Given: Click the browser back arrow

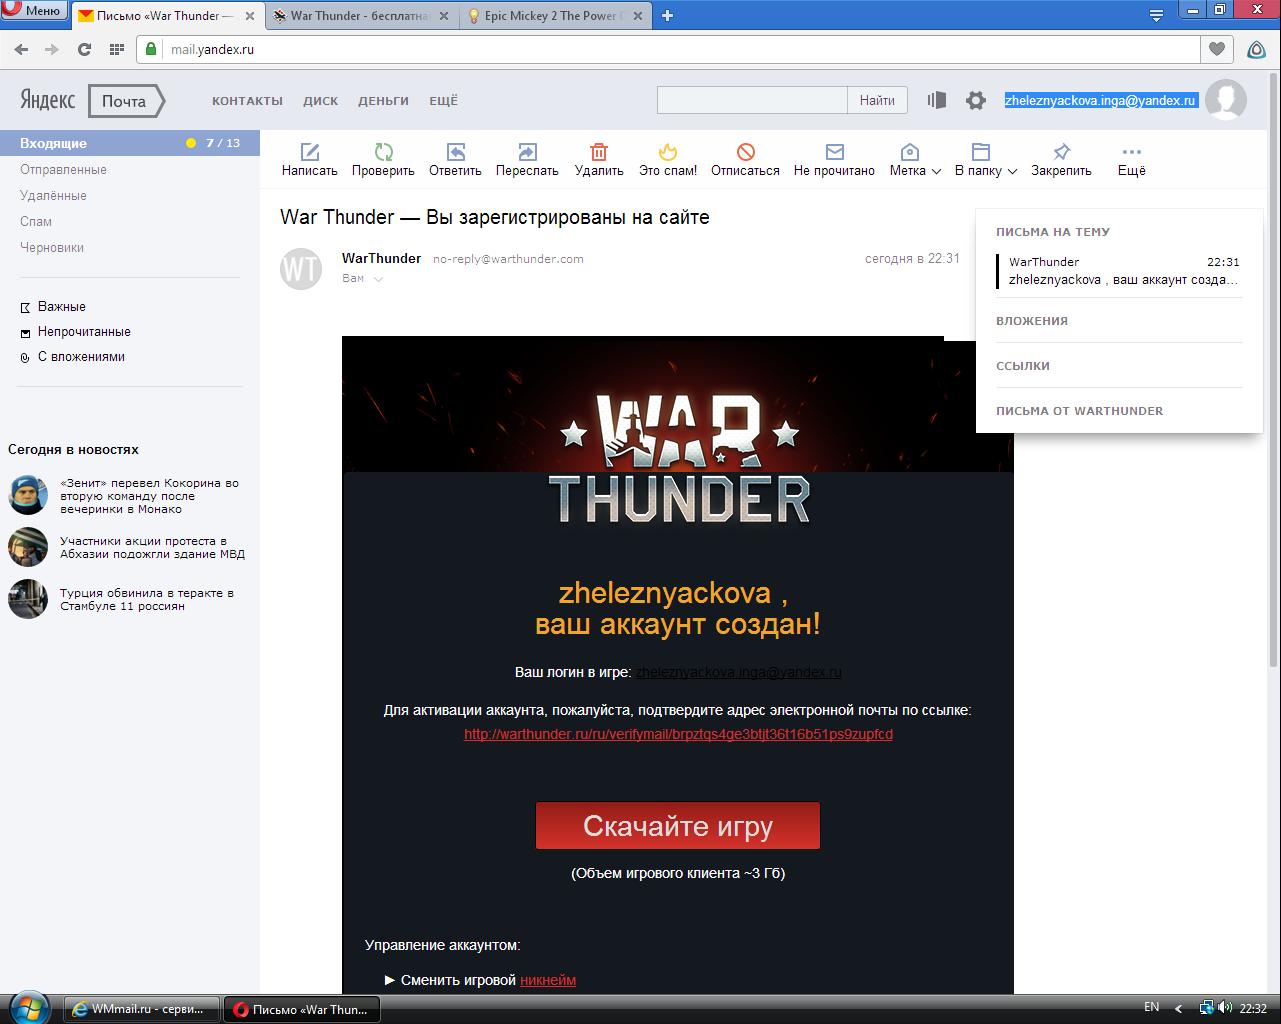Looking at the screenshot, I should 21,49.
